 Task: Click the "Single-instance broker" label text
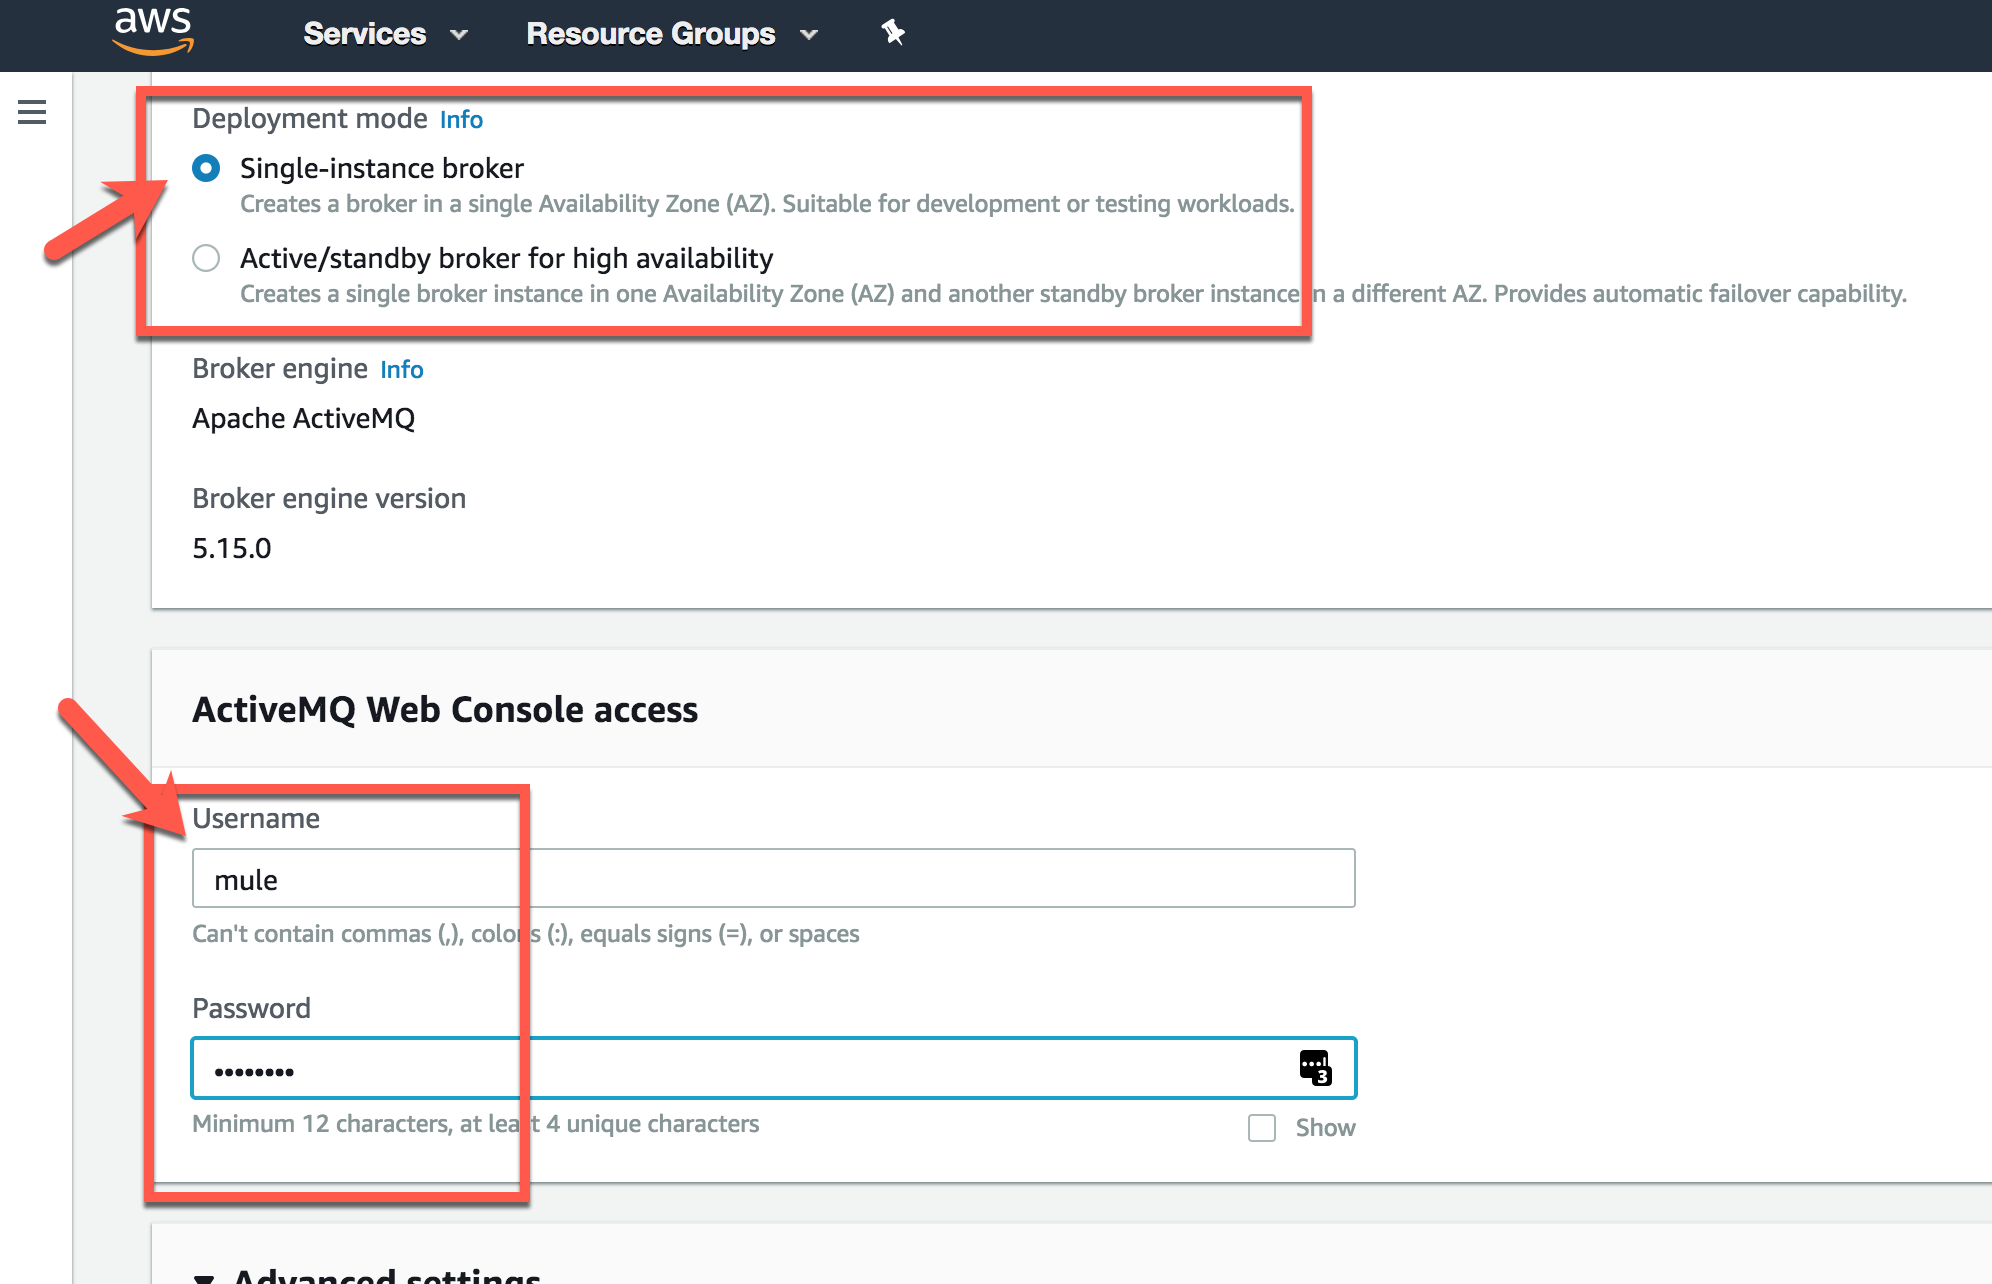382,169
